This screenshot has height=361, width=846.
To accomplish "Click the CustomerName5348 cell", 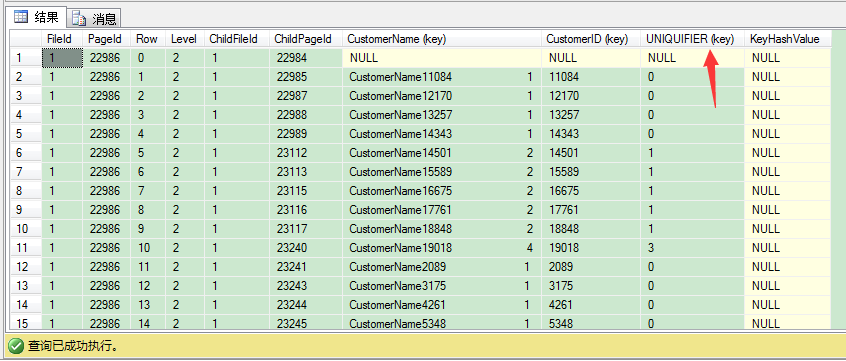I will pos(442,323).
